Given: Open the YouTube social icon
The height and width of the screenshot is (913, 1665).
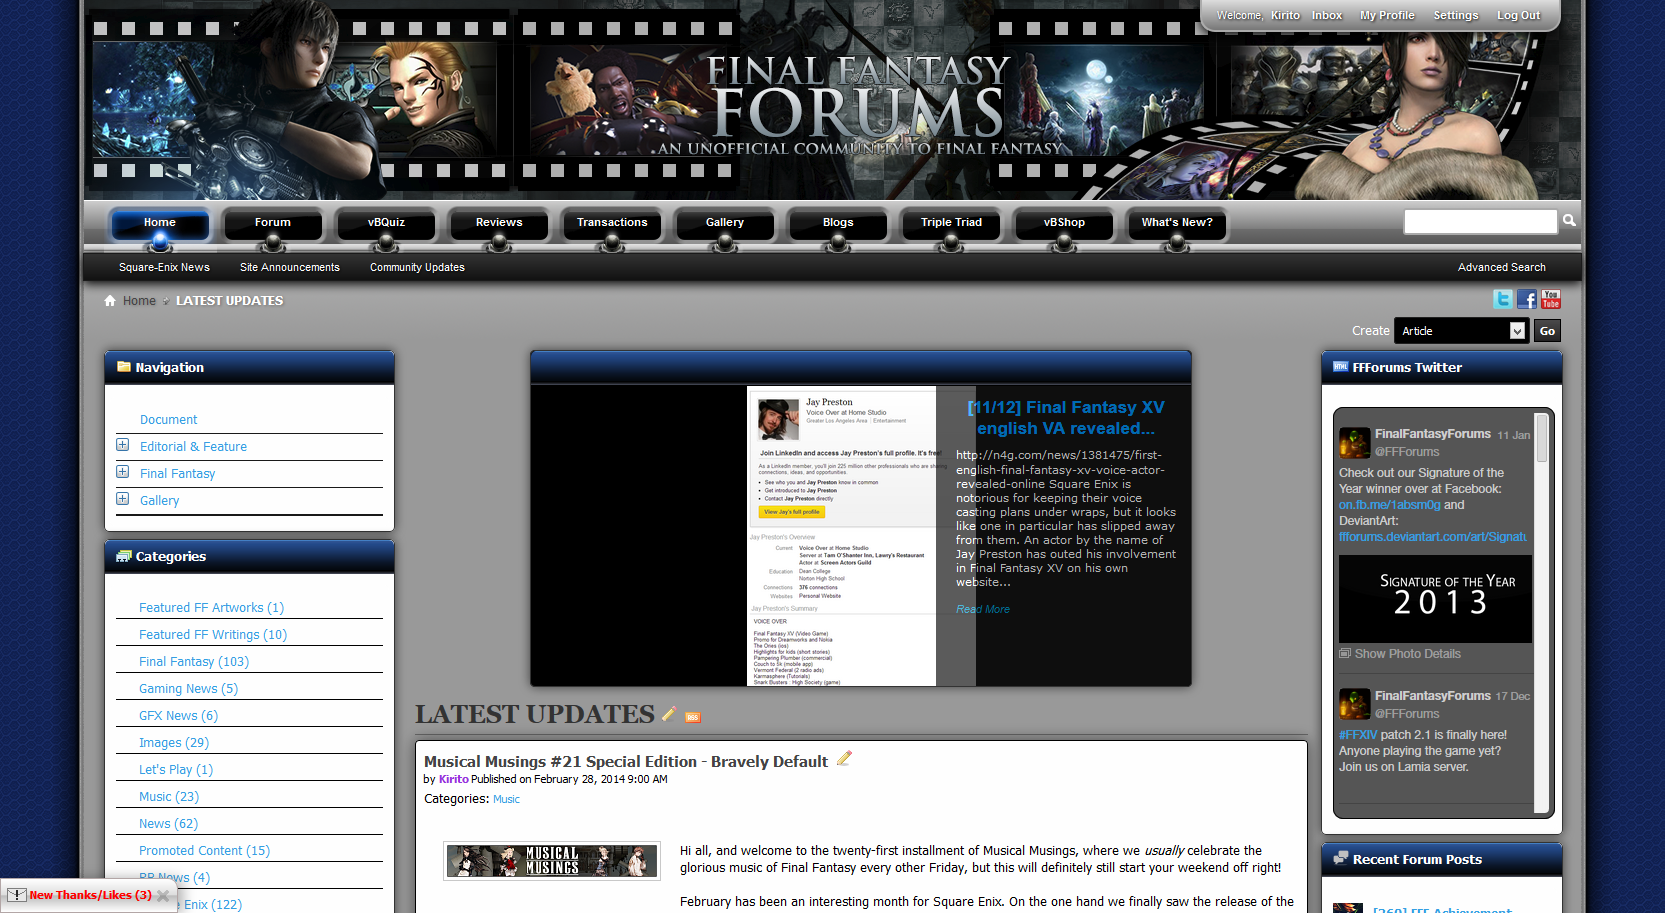Looking at the screenshot, I should pos(1551,299).
